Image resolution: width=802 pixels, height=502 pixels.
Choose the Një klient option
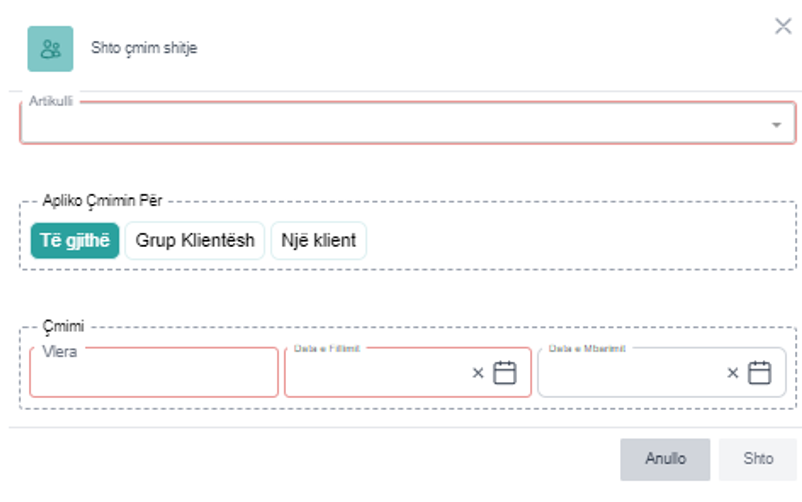(318, 241)
